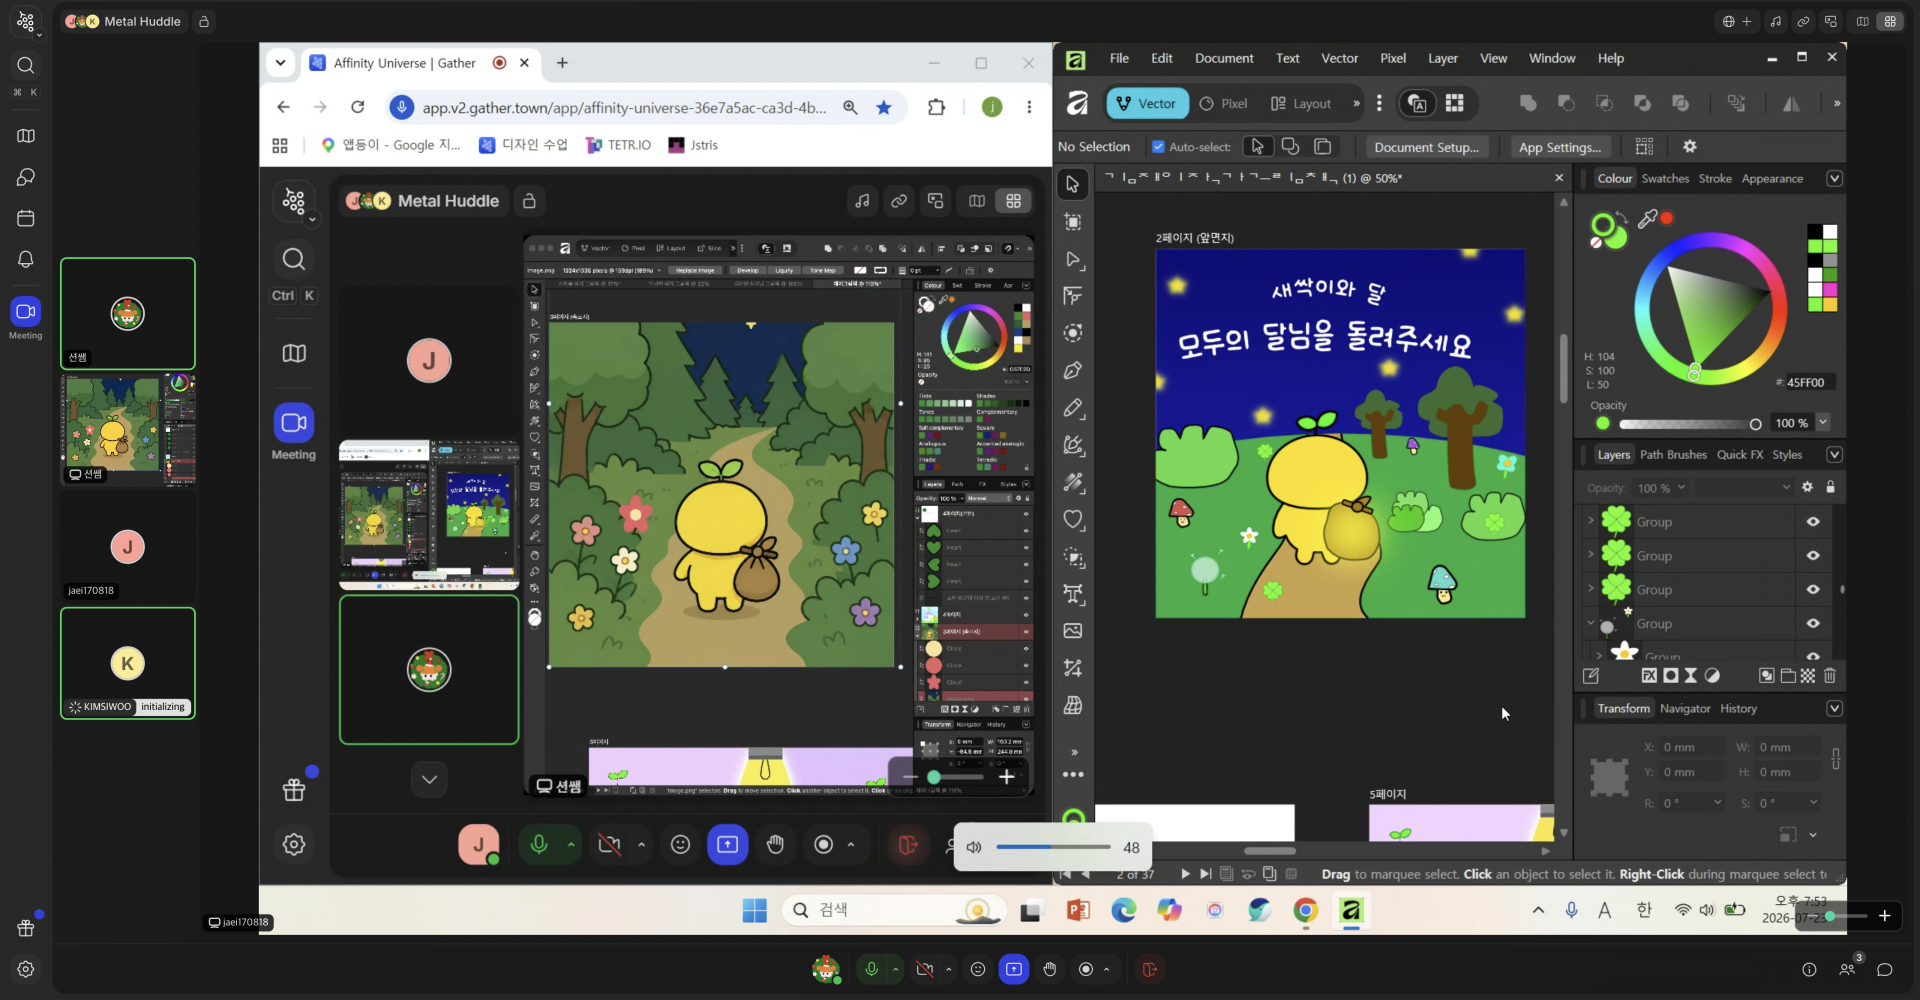Select the Pencil tool in Affinity

tap(1073, 408)
